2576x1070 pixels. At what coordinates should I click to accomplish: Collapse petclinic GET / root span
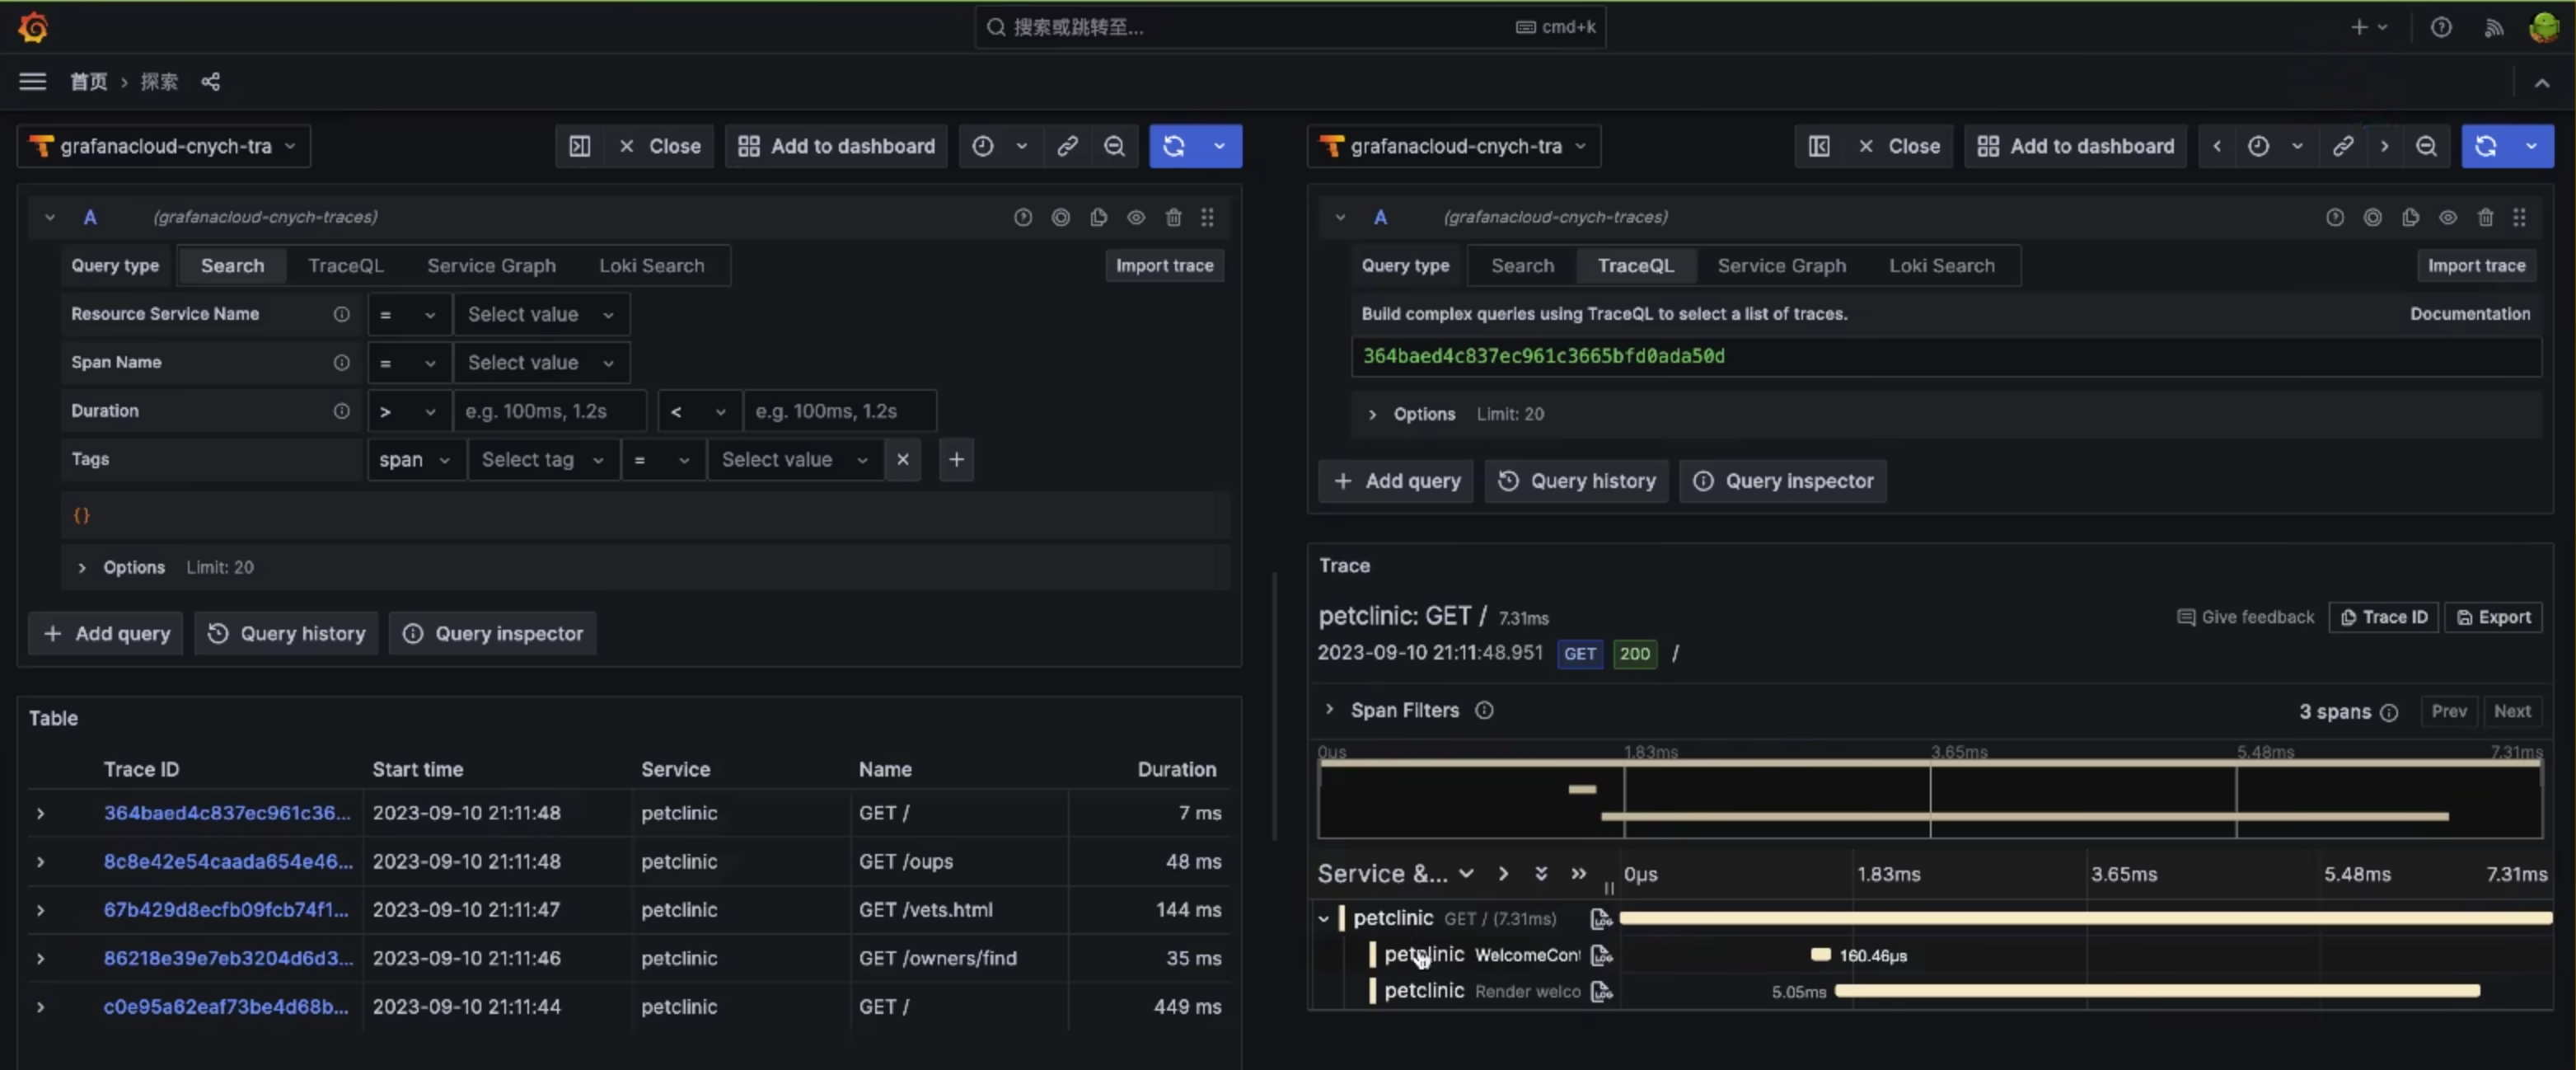pos(1323,919)
